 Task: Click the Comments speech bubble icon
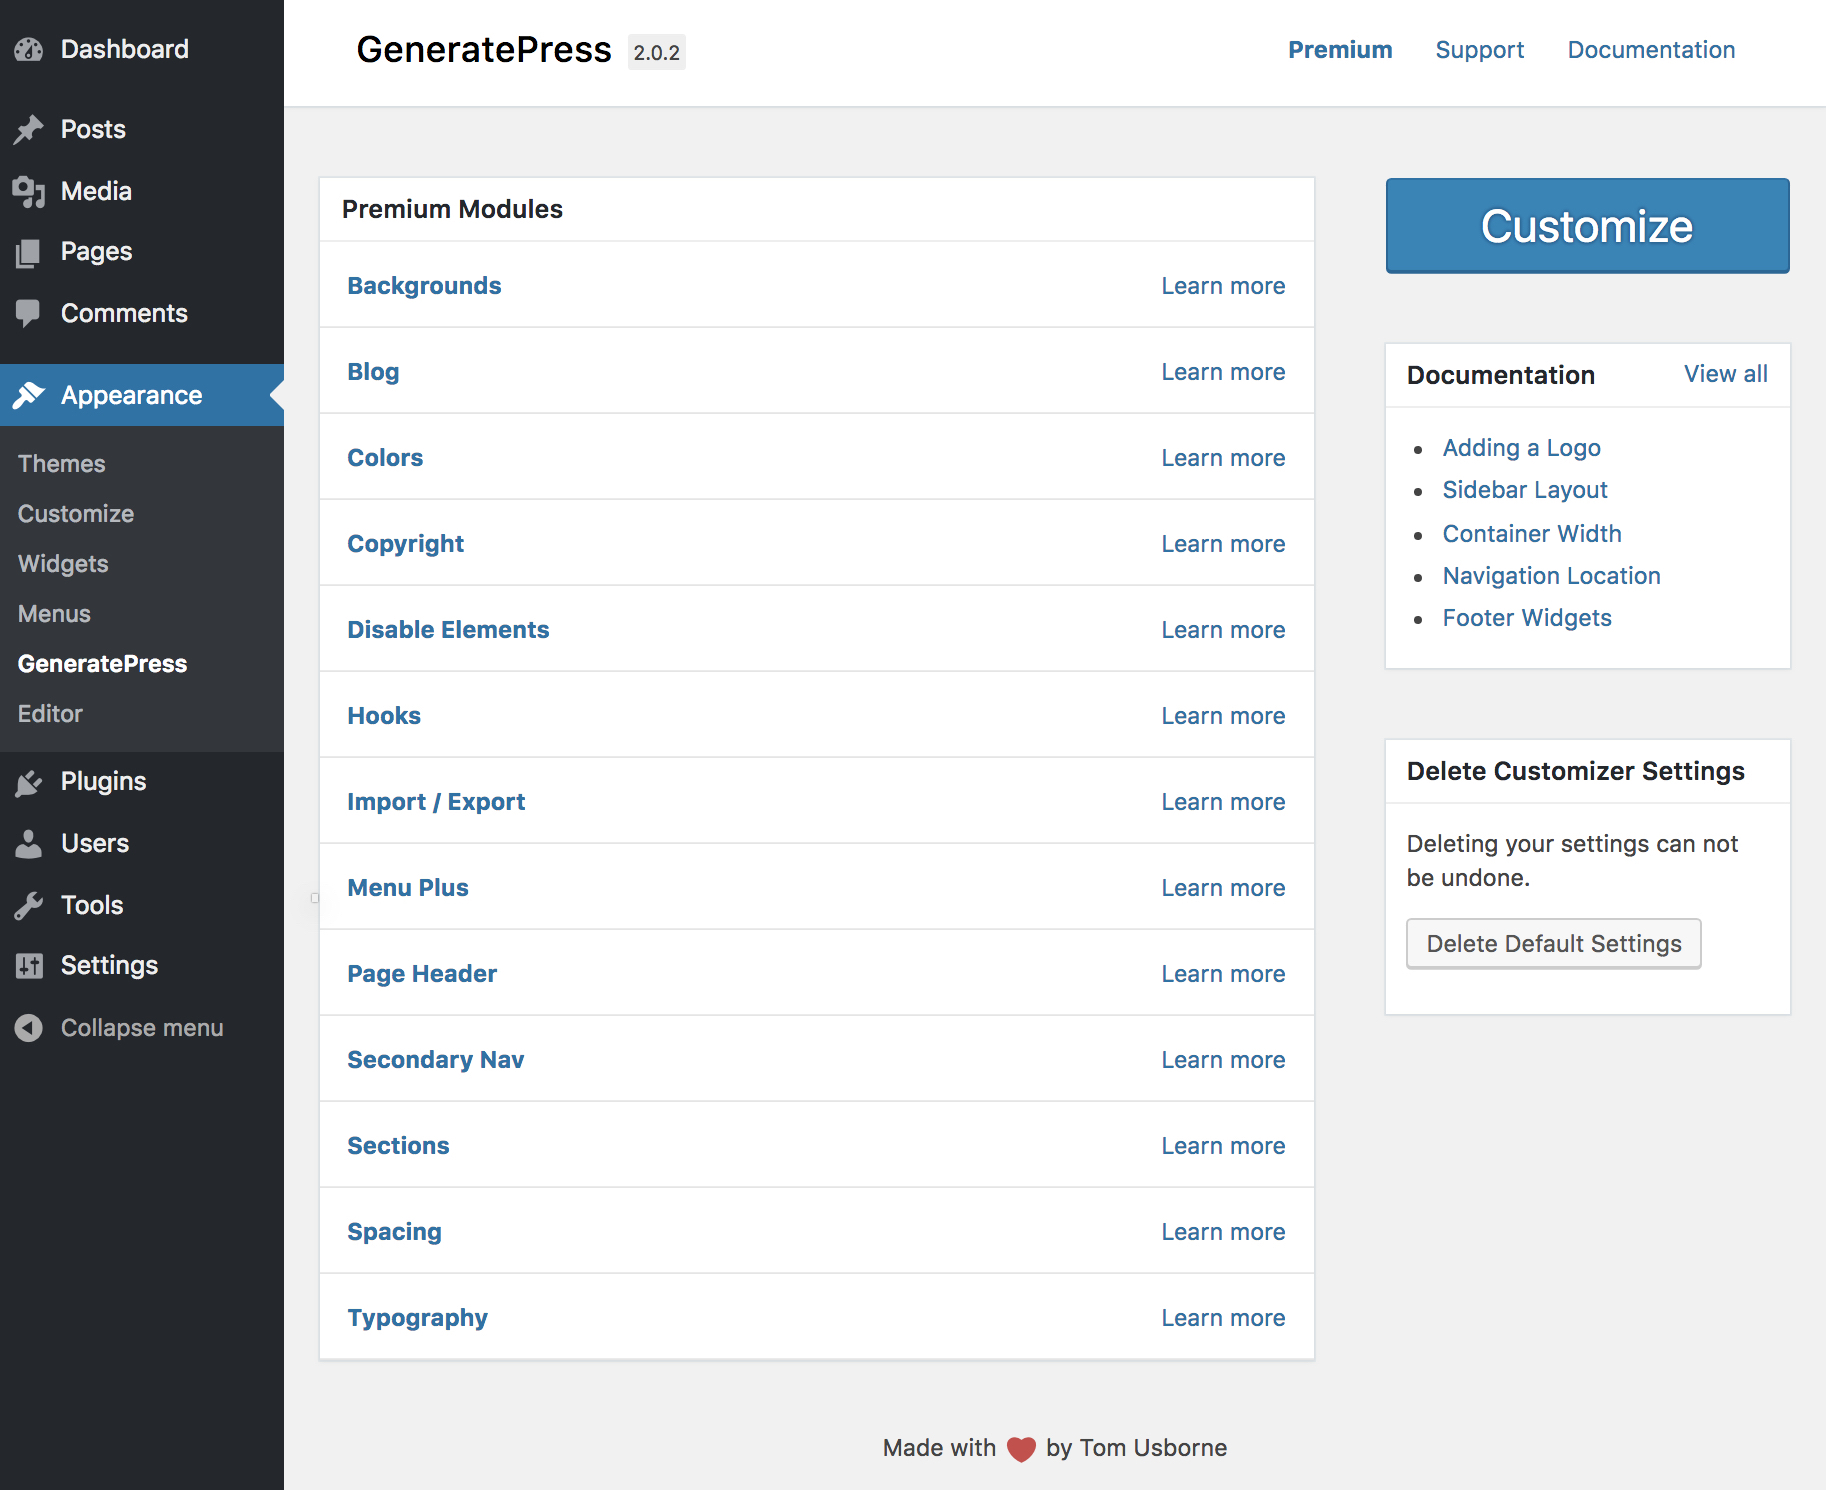[29, 314]
